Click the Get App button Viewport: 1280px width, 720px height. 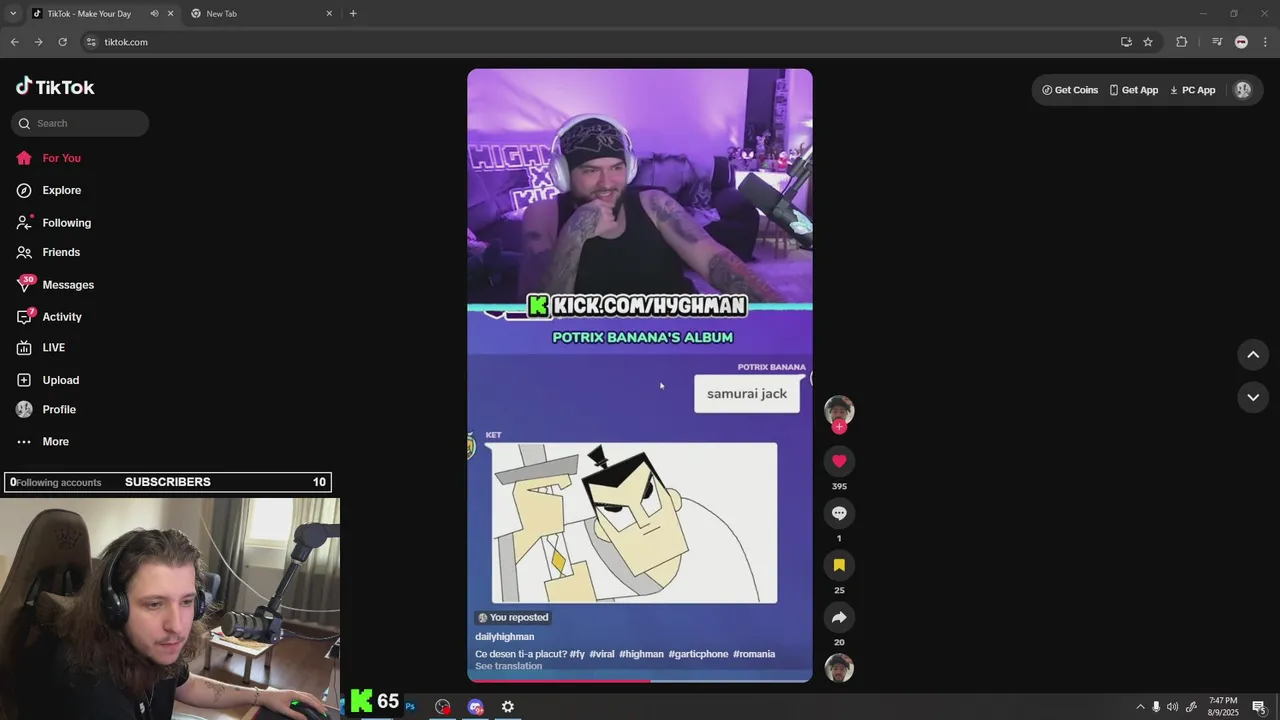pyautogui.click(x=1134, y=90)
